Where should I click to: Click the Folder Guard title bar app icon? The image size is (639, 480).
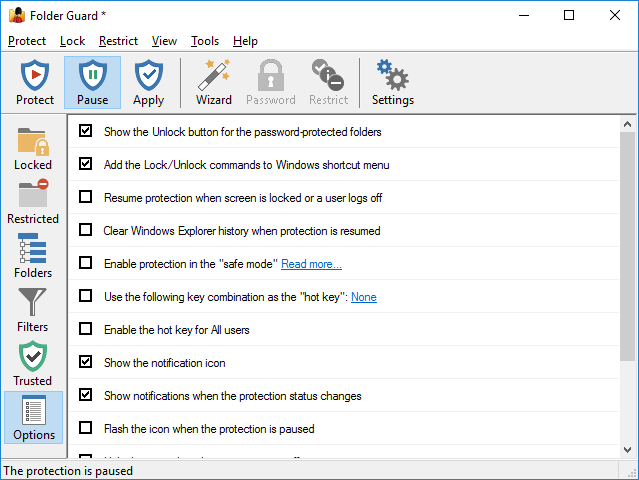coord(17,15)
